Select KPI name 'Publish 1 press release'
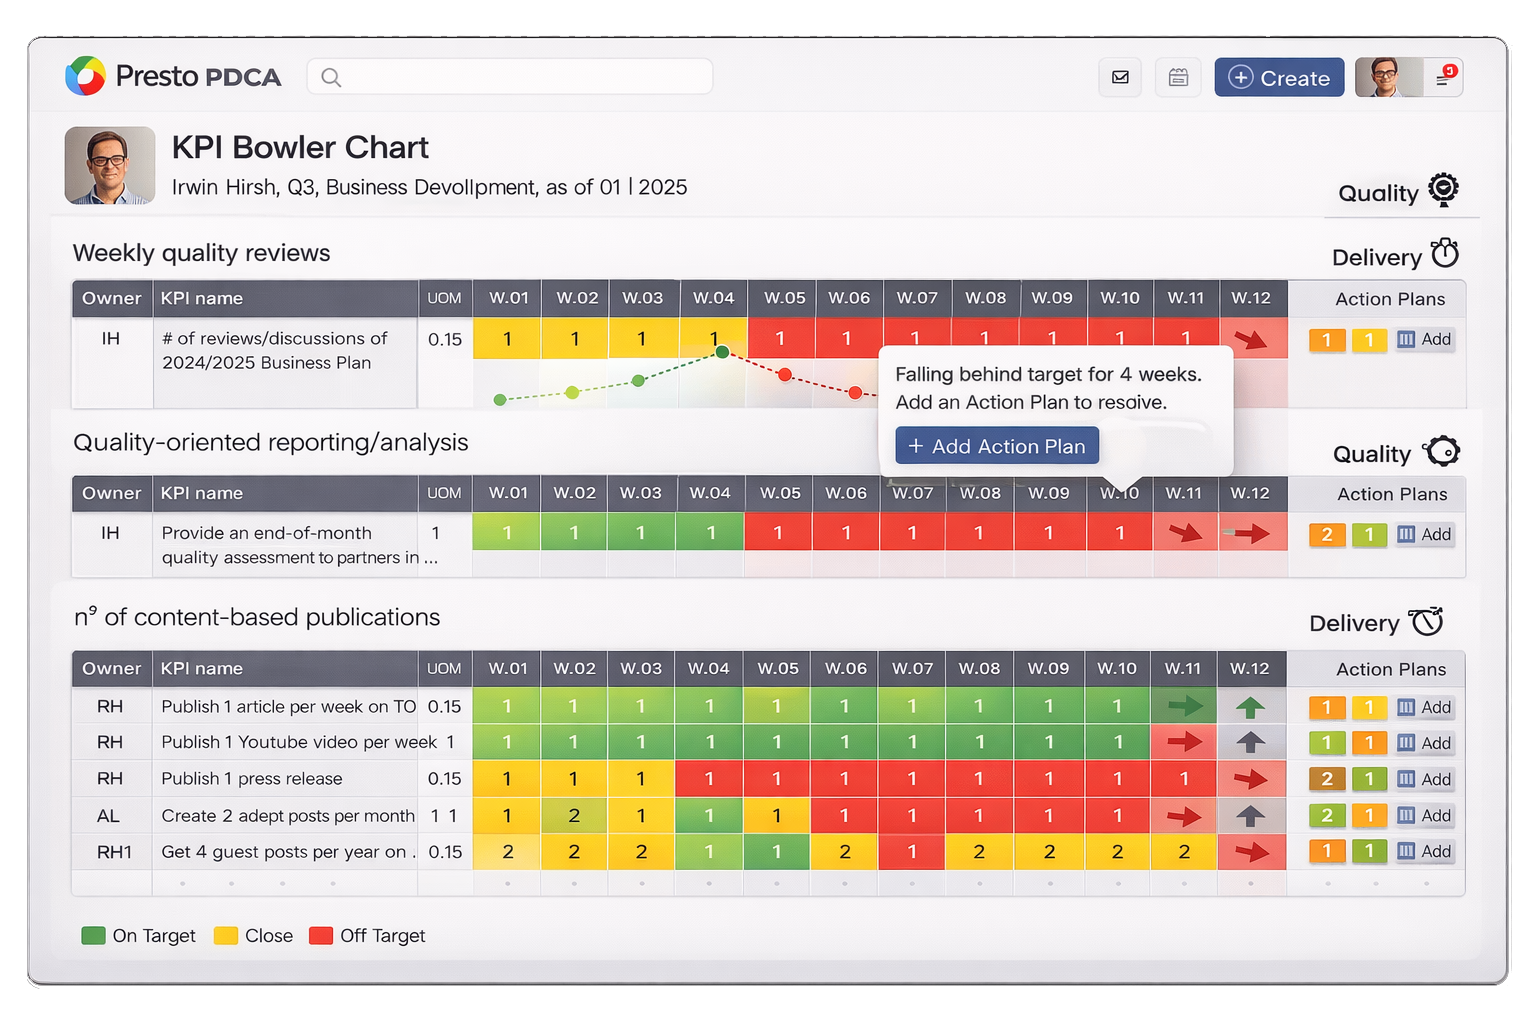Image resolution: width=1536 pixels, height=1024 pixels. pyautogui.click(x=252, y=778)
